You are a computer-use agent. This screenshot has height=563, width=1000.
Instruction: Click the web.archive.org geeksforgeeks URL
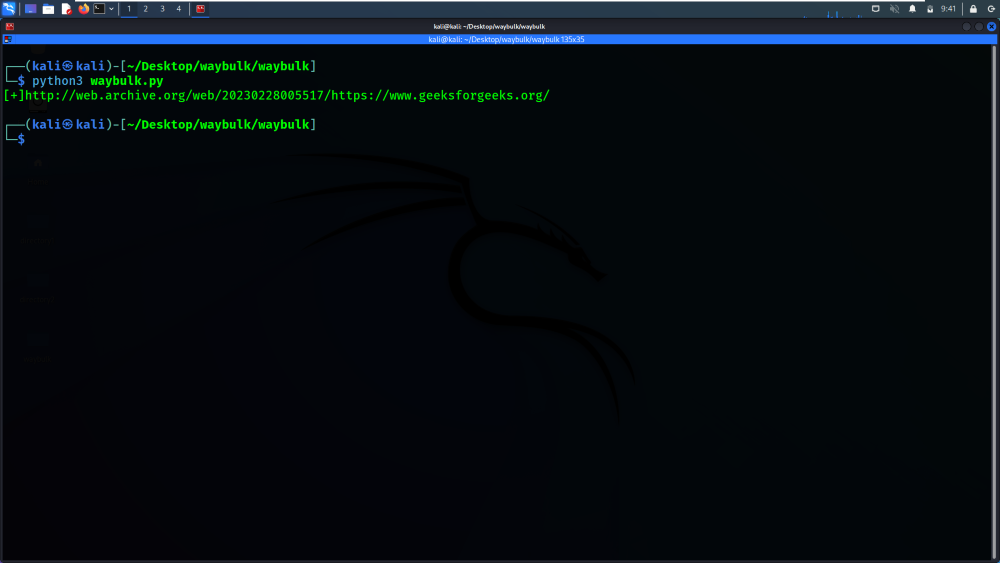287,96
